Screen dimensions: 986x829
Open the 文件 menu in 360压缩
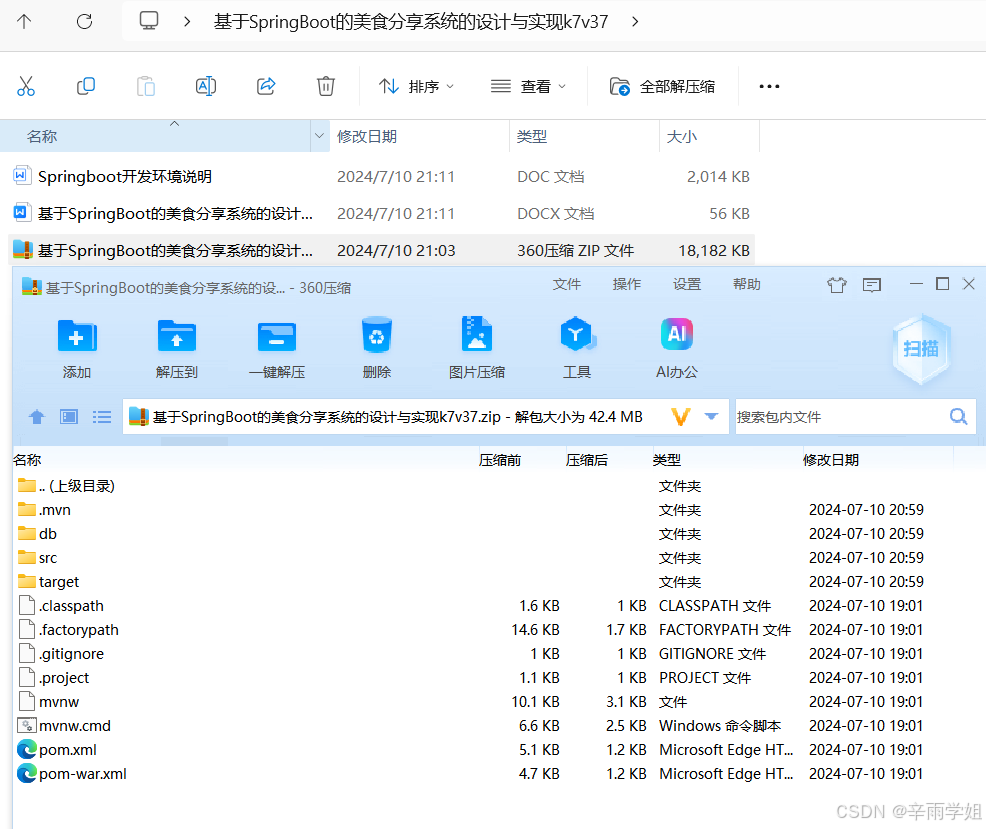(x=567, y=284)
